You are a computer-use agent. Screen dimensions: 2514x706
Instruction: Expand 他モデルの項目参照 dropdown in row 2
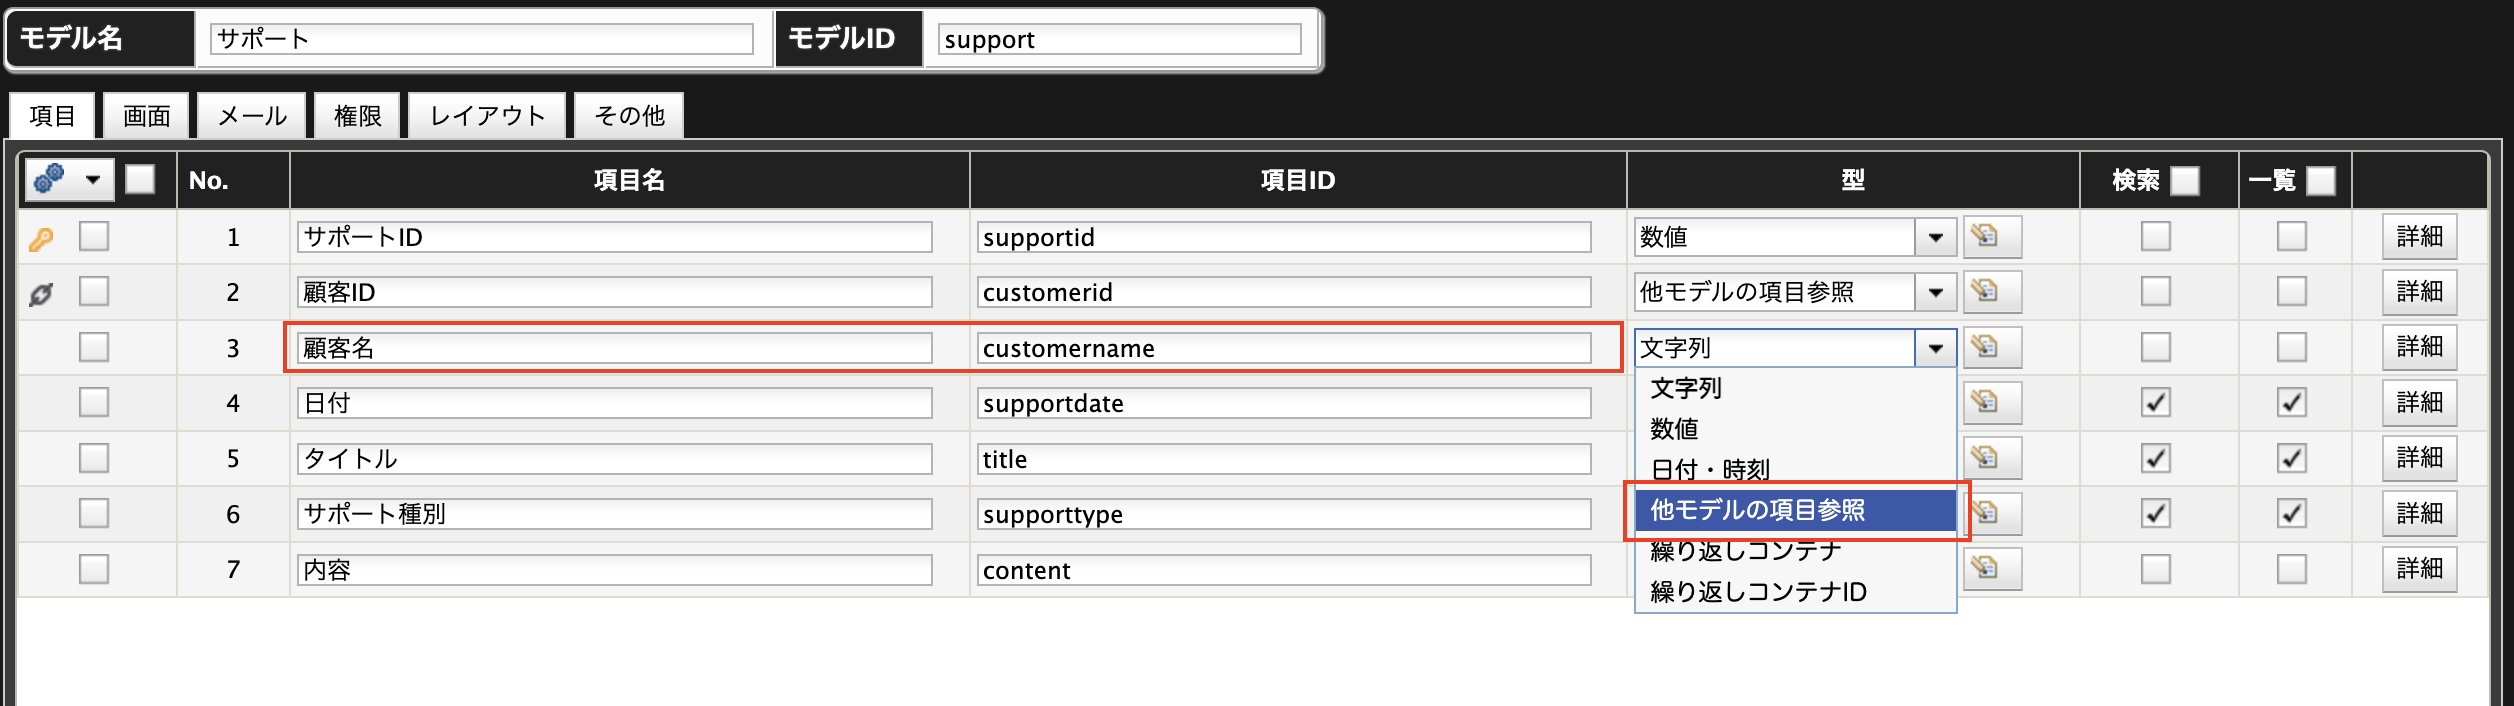(x=1936, y=292)
